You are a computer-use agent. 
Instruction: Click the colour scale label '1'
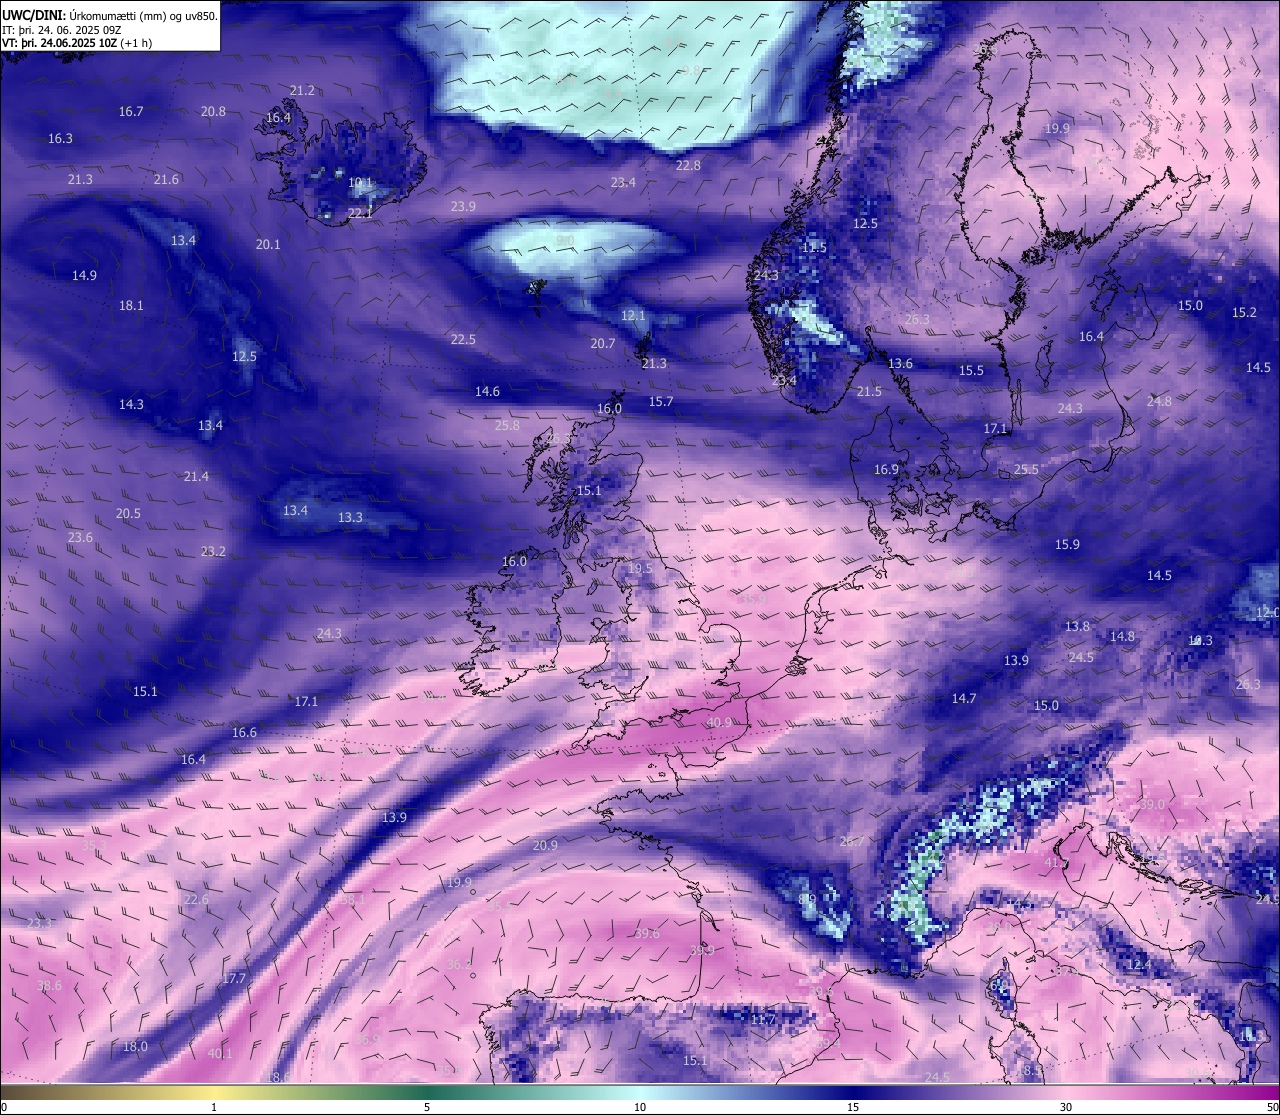(214, 1107)
